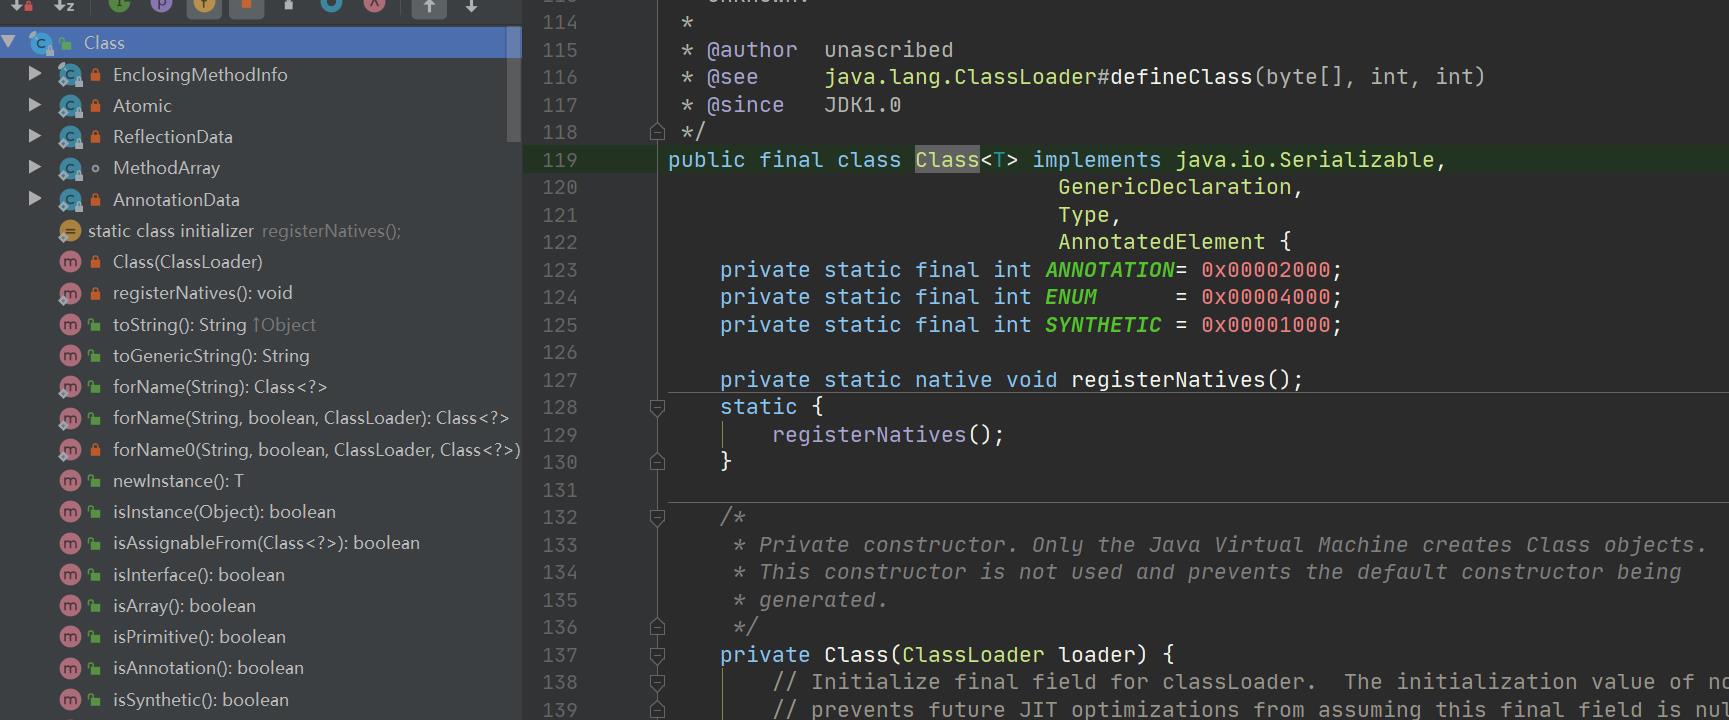Viewport: 1729px width, 720px height.
Task: Click AnnotatedElement in implements list
Action: (1162, 242)
